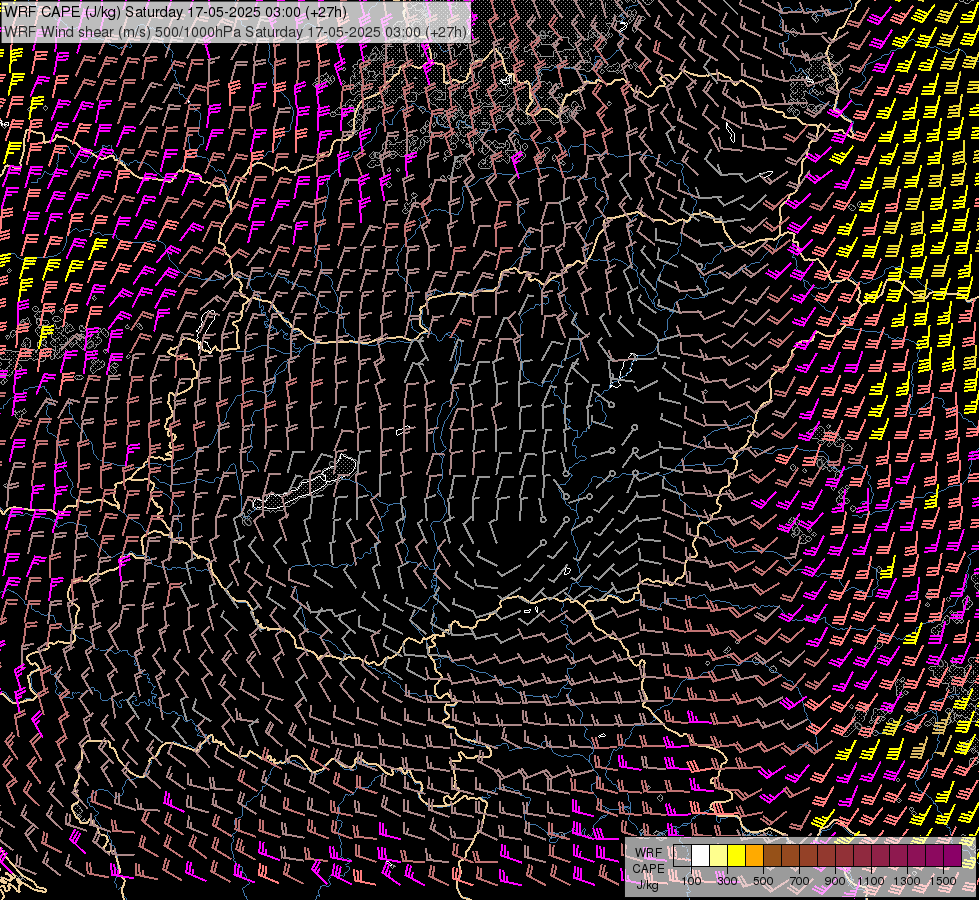The image size is (979, 900).
Task: Click the 100 legend value
Action: point(691,881)
